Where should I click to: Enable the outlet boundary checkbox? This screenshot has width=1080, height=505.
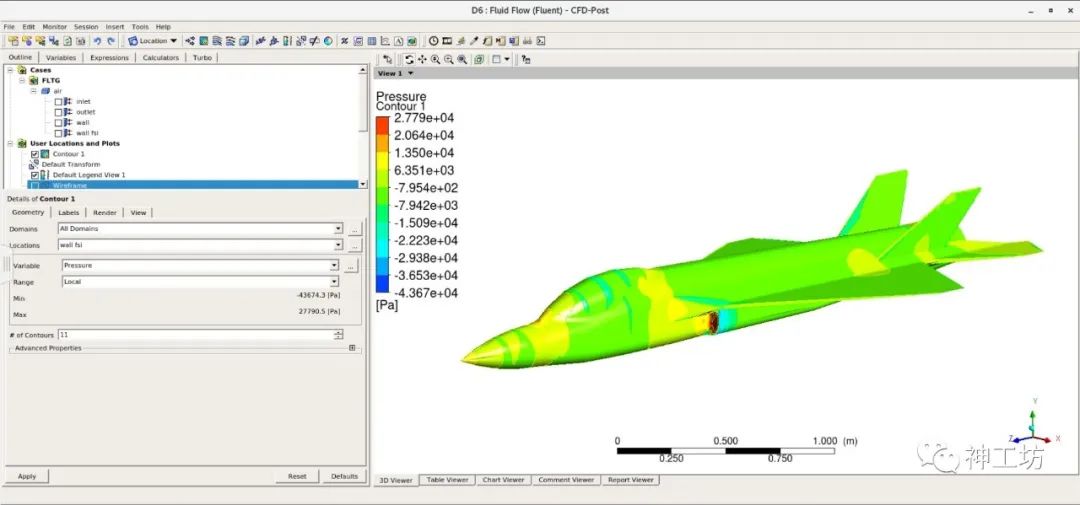[59, 112]
